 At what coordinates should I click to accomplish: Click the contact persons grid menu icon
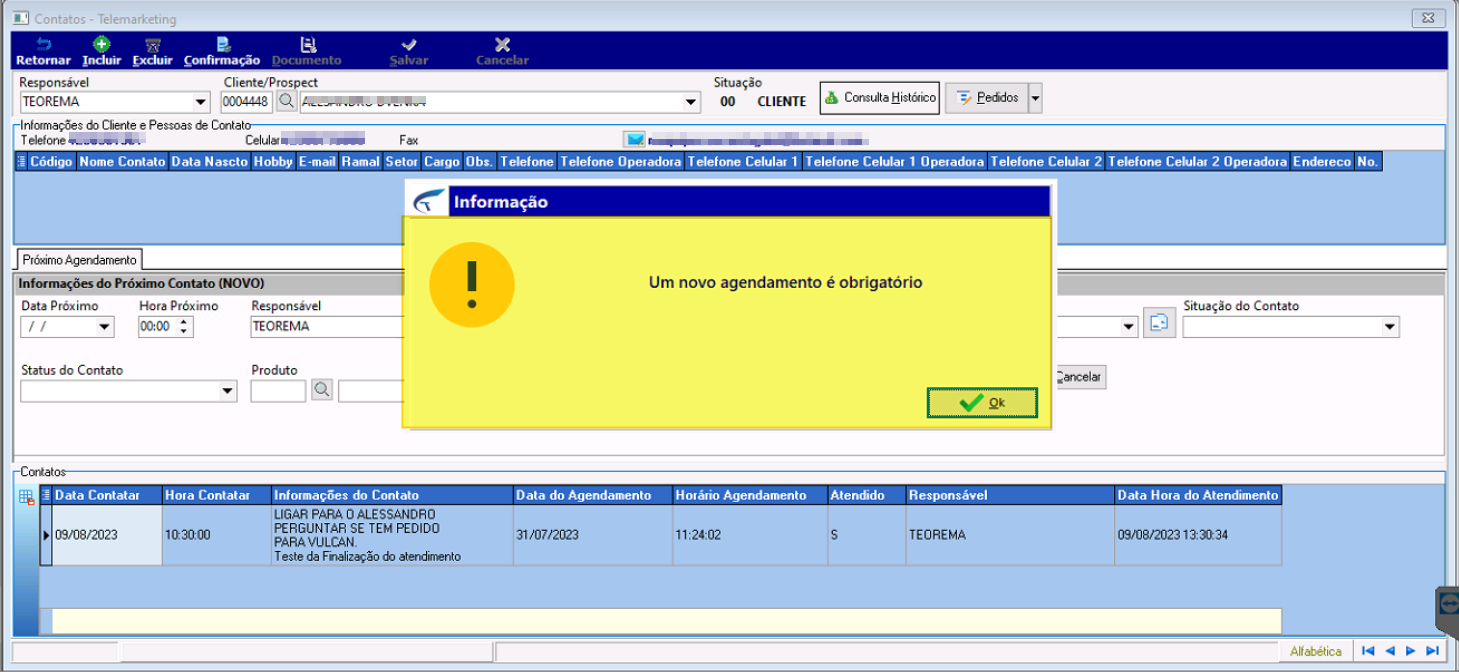(22, 161)
